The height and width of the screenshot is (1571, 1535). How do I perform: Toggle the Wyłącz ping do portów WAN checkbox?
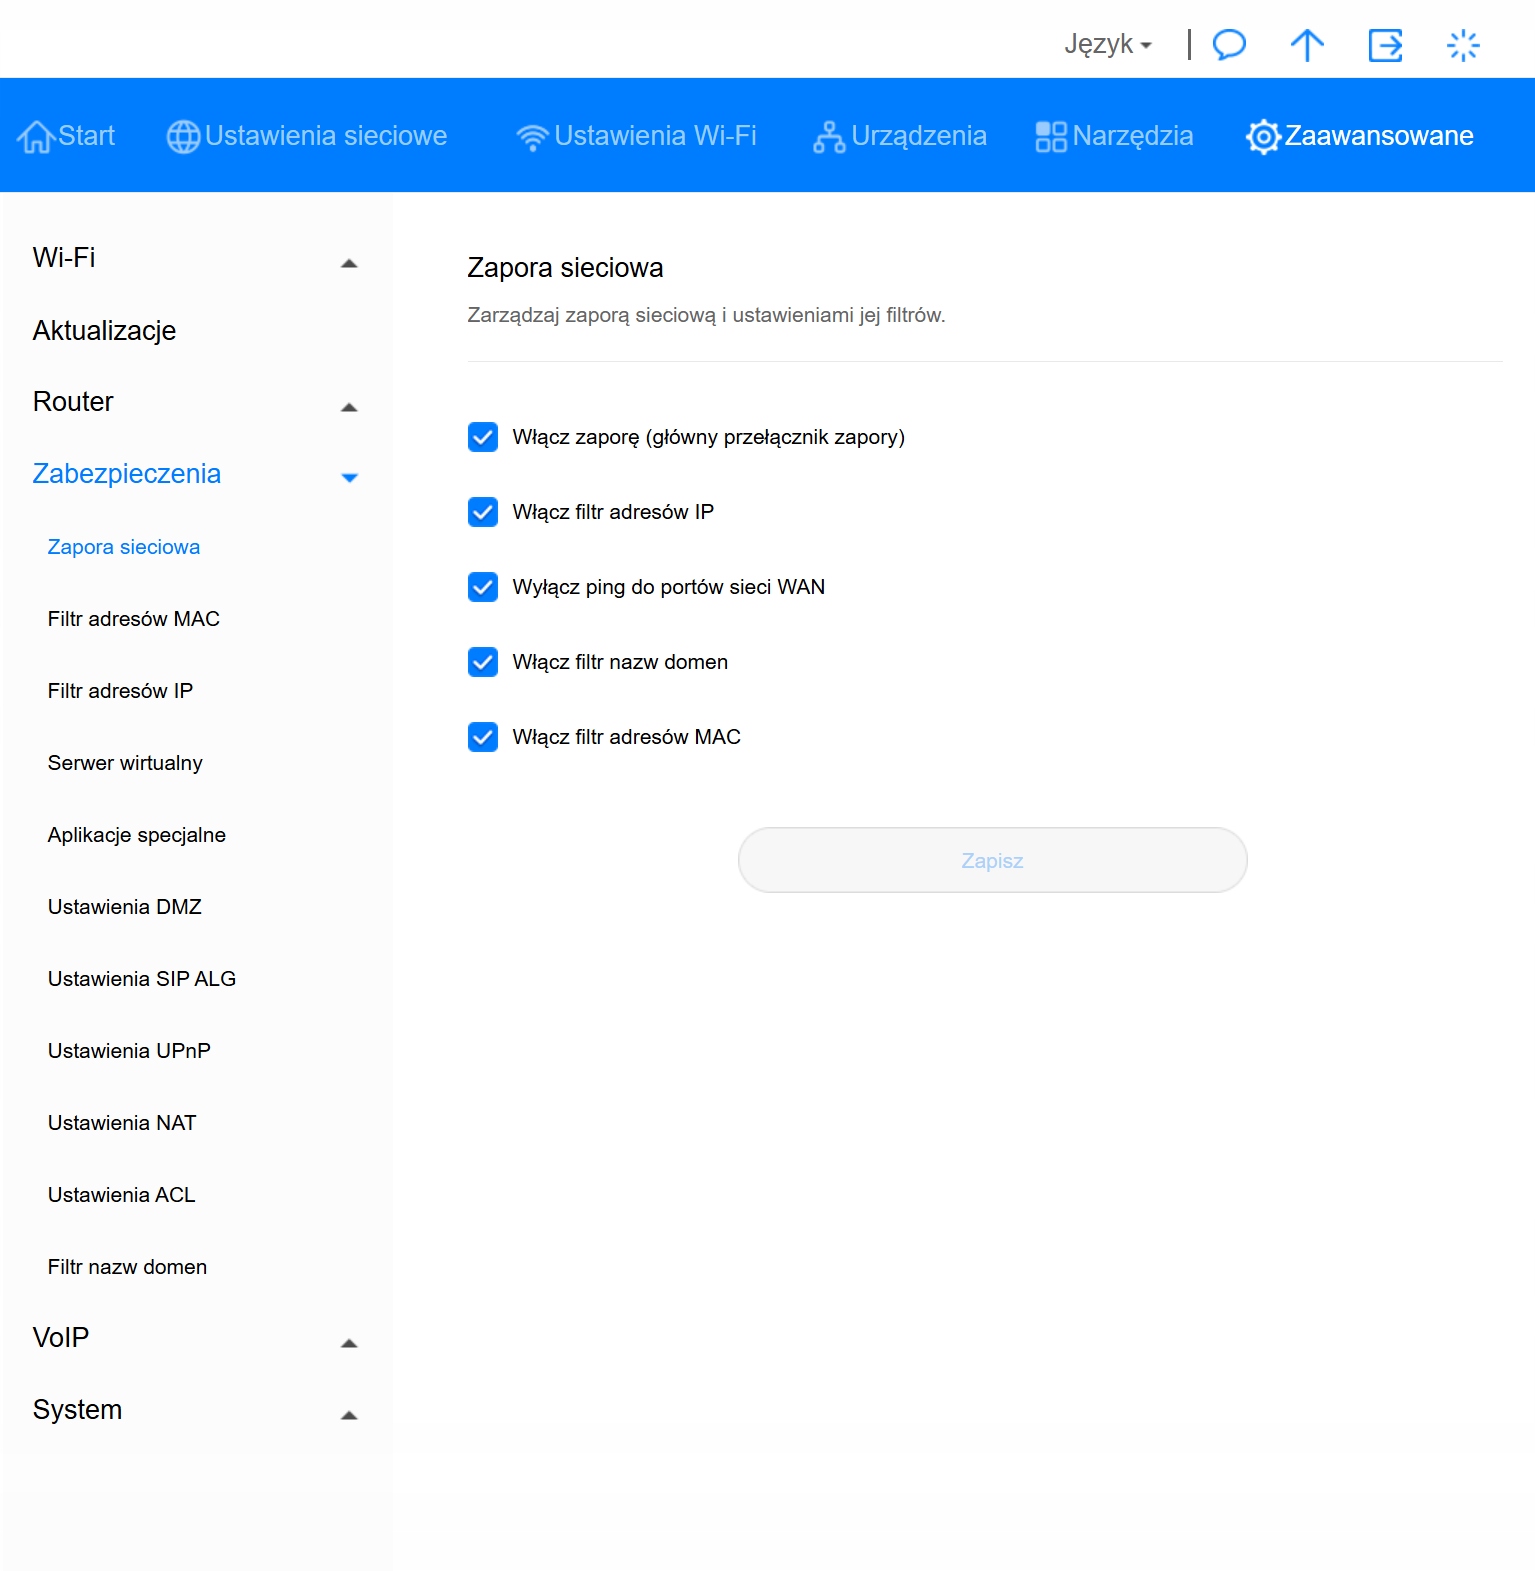pos(483,587)
